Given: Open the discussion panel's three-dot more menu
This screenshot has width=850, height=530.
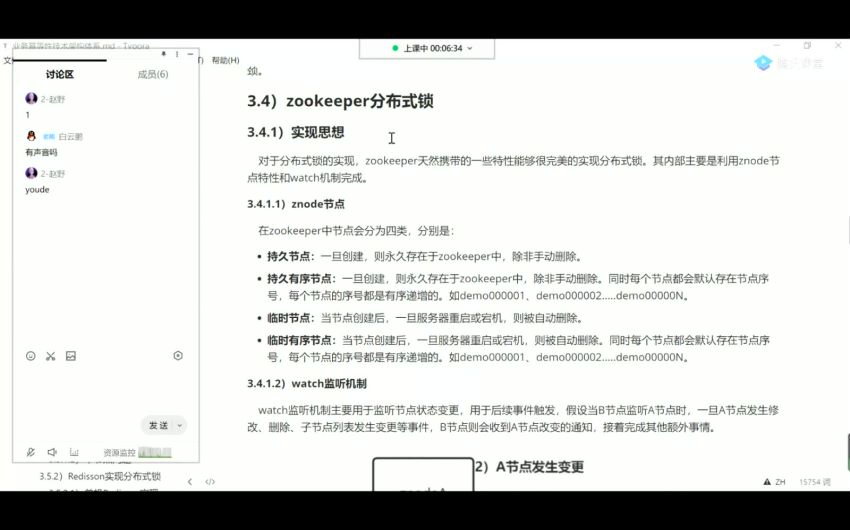Looking at the screenshot, I should coord(177,54).
